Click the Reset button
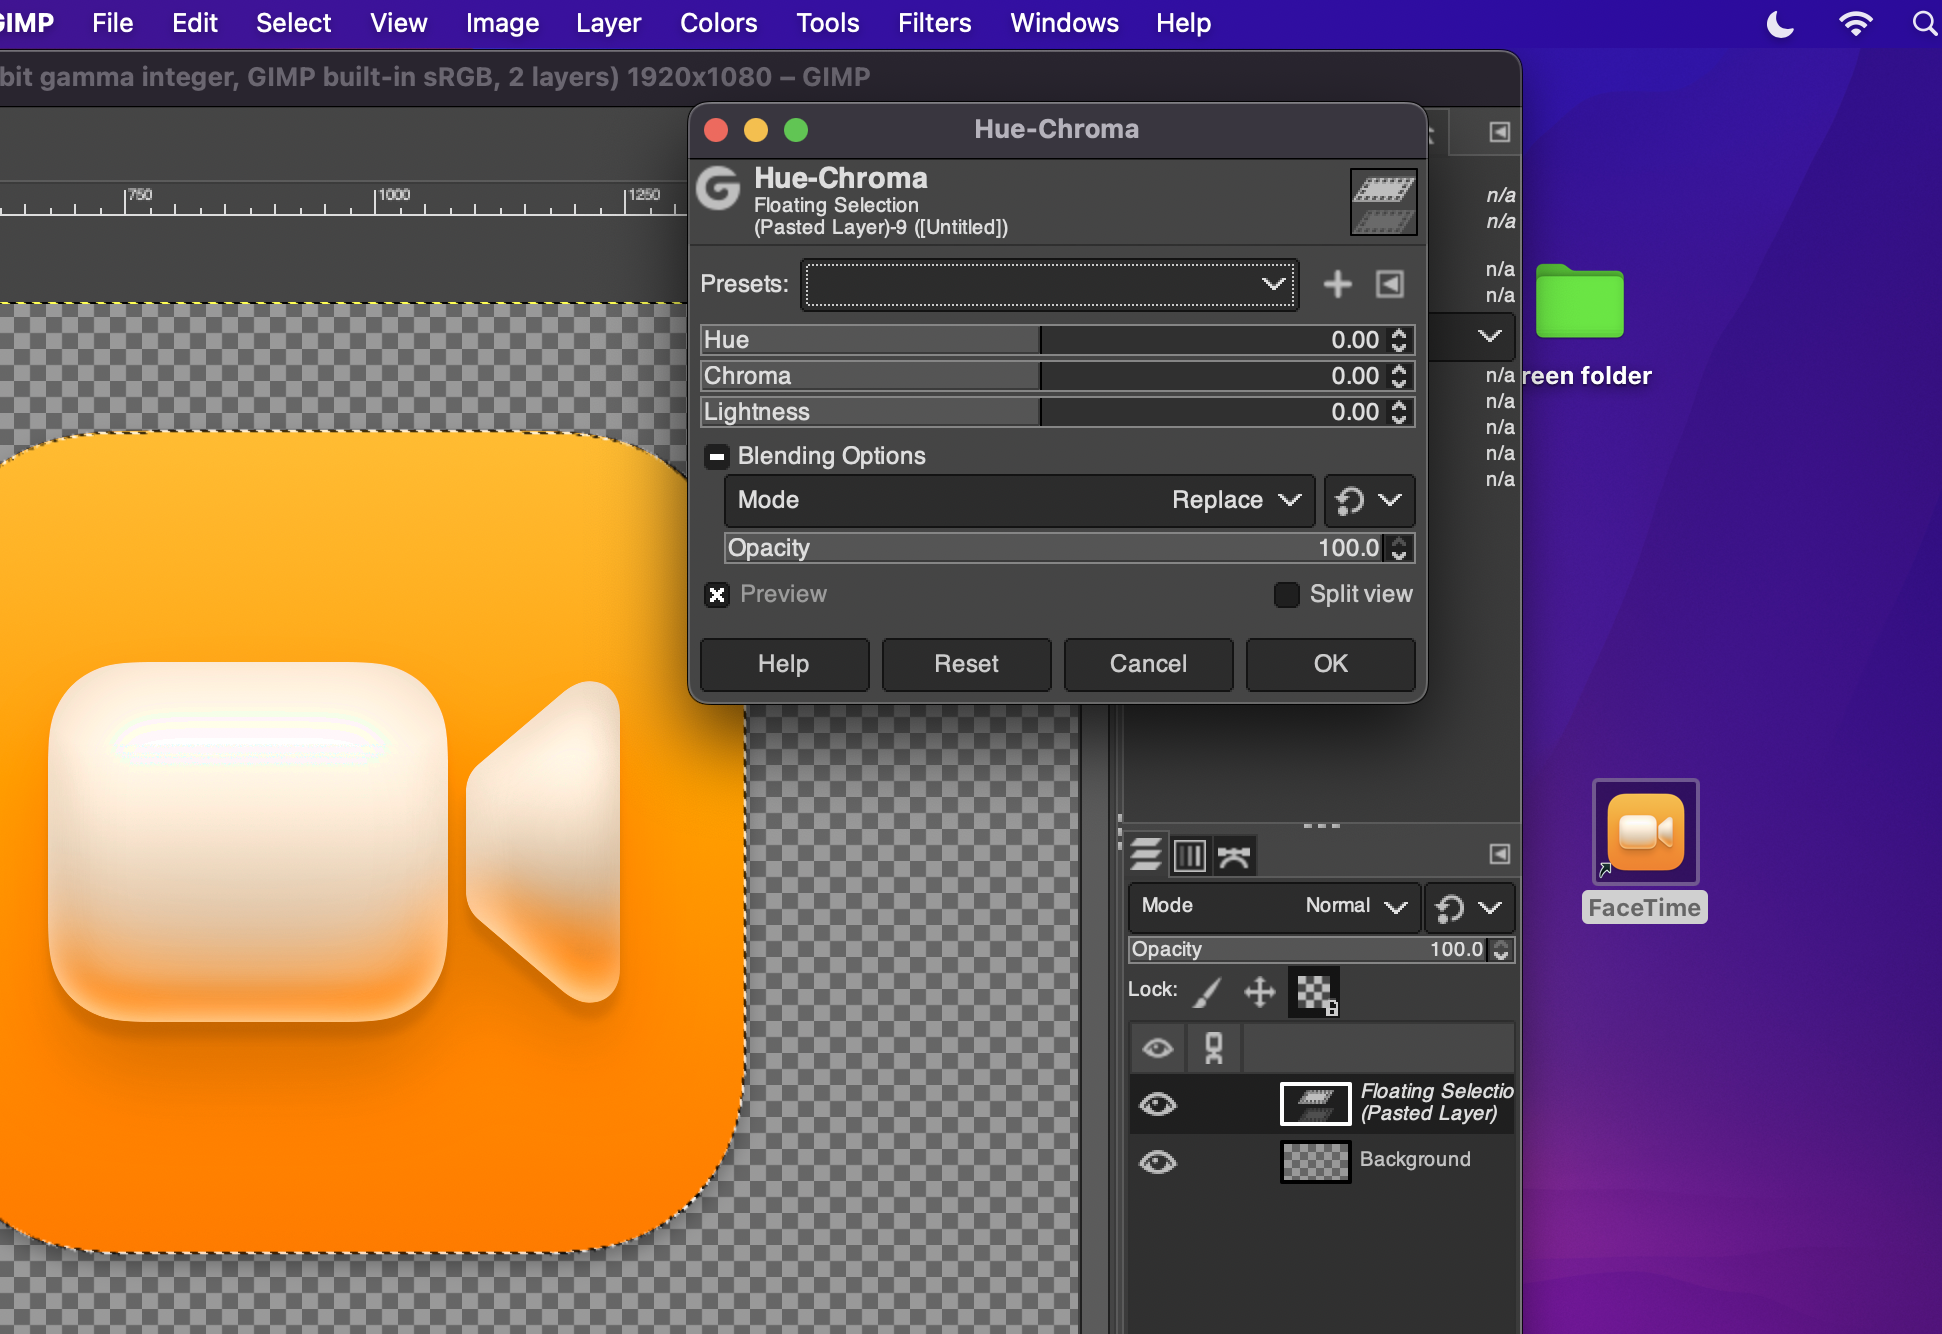Image resolution: width=1942 pixels, height=1334 pixels. (x=966, y=664)
